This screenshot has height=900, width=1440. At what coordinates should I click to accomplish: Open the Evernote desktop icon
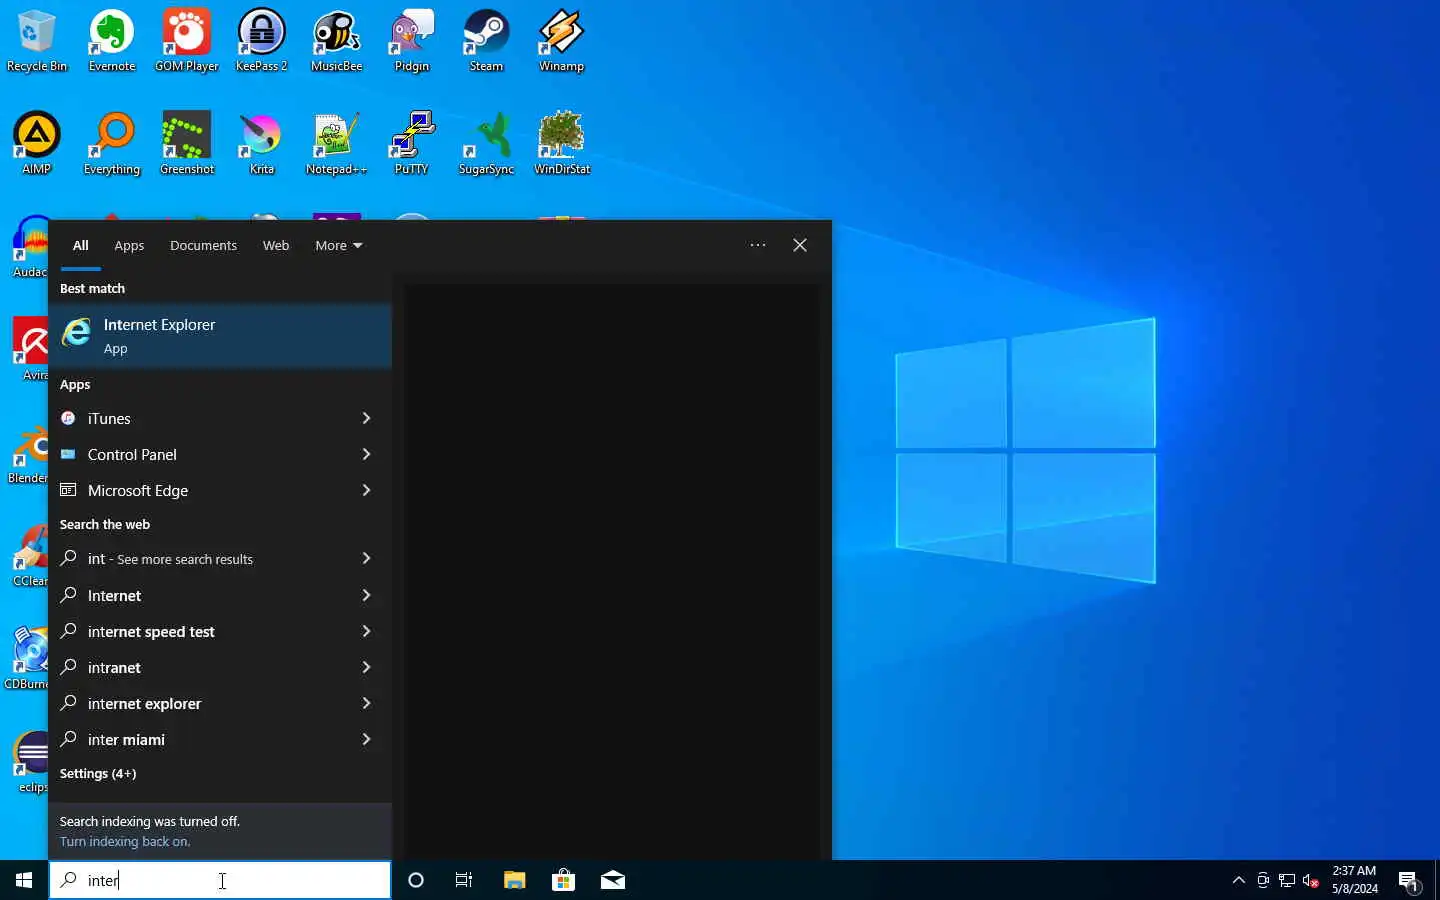click(x=112, y=40)
